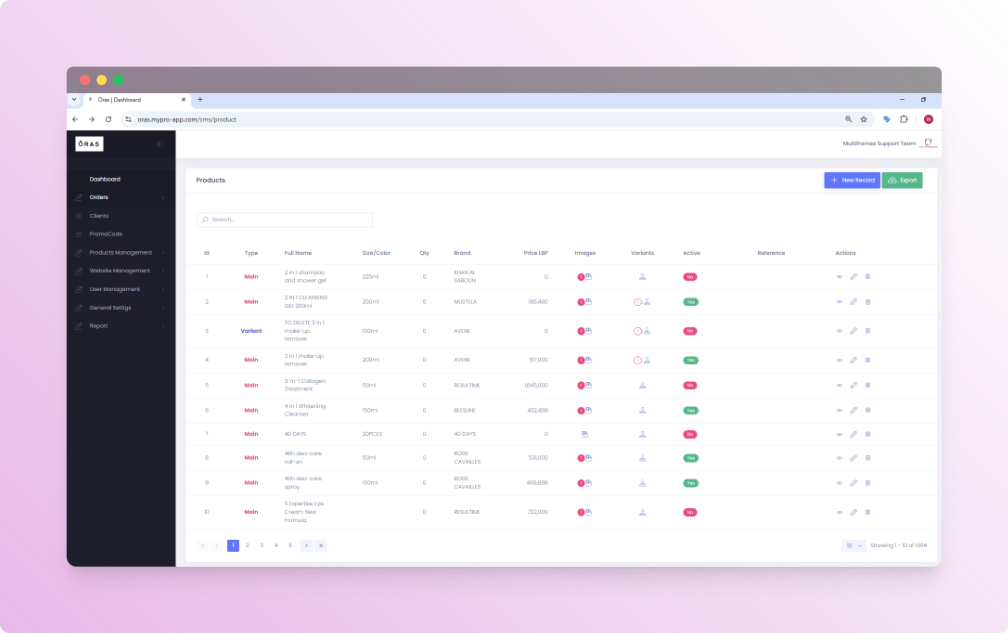Image resolution: width=1008 pixels, height=633 pixels.
Task: Toggle the Active badge for 2 in 1 shampoo
Action: [x=689, y=277]
